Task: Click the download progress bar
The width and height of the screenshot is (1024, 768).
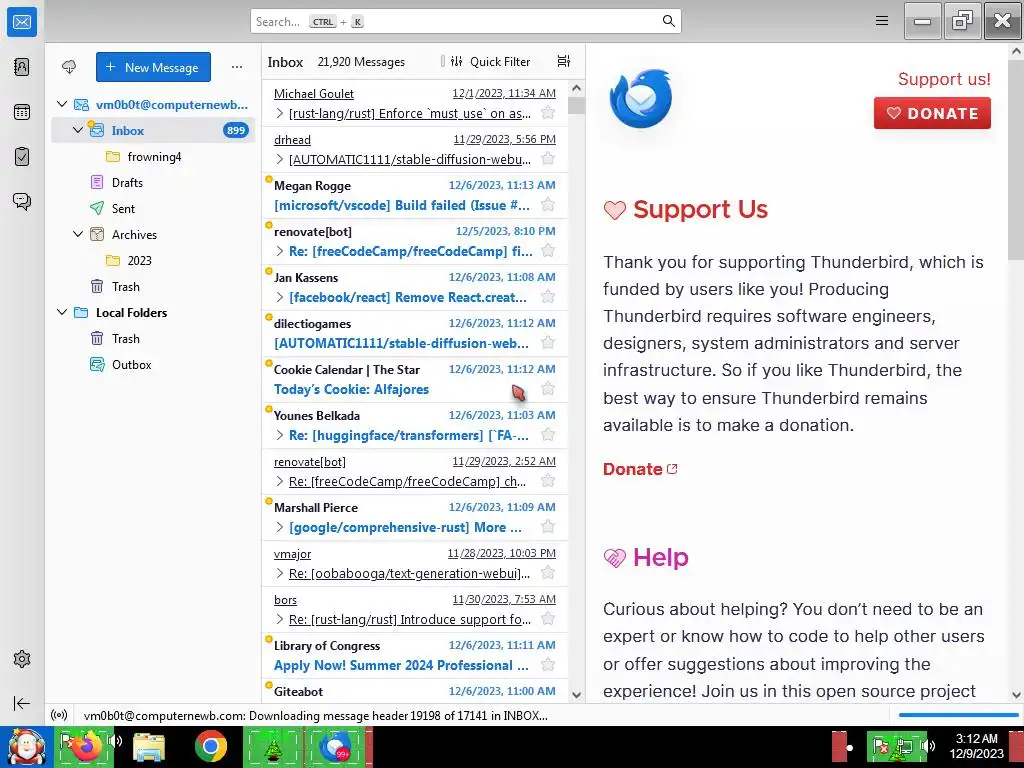Action: (x=958, y=715)
